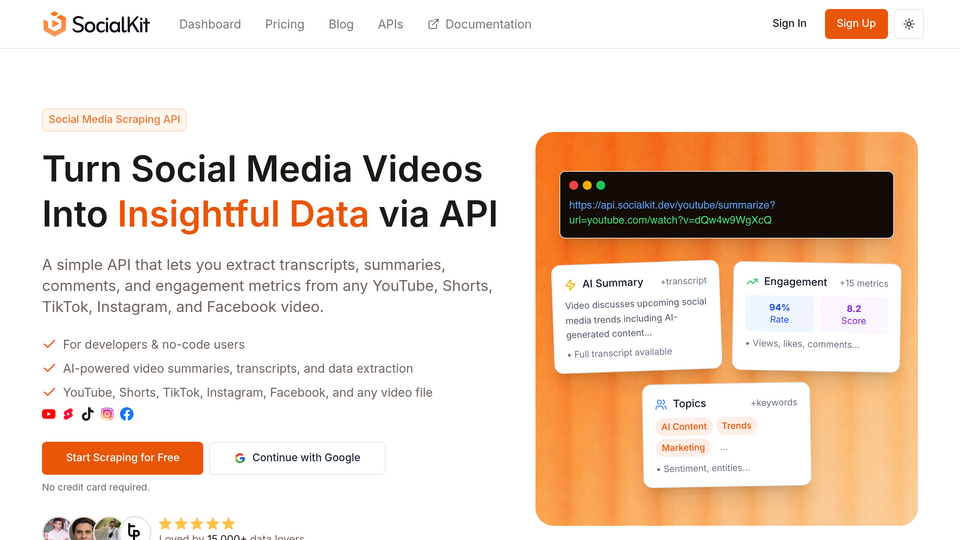Click the Social Media Scraping API badge
The height and width of the screenshot is (540, 960).
(x=114, y=119)
